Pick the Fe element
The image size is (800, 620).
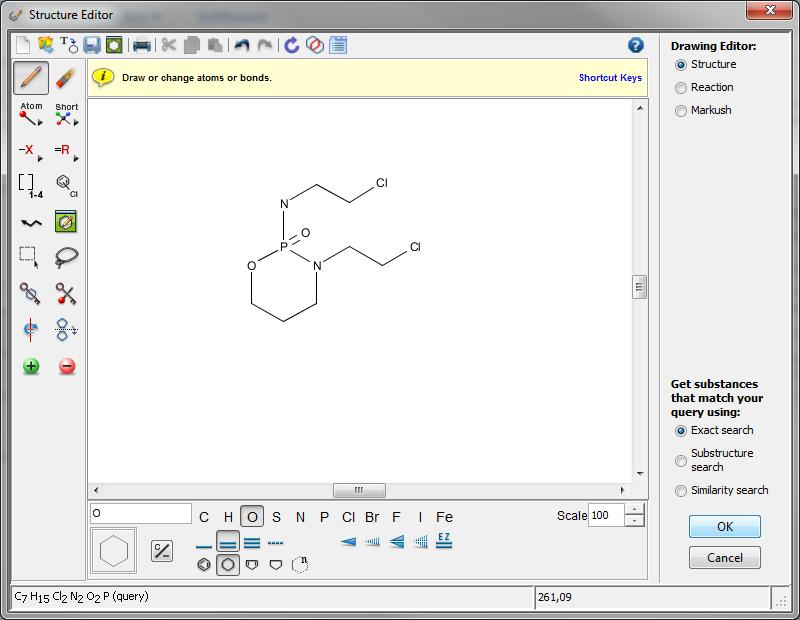tap(444, 517)
